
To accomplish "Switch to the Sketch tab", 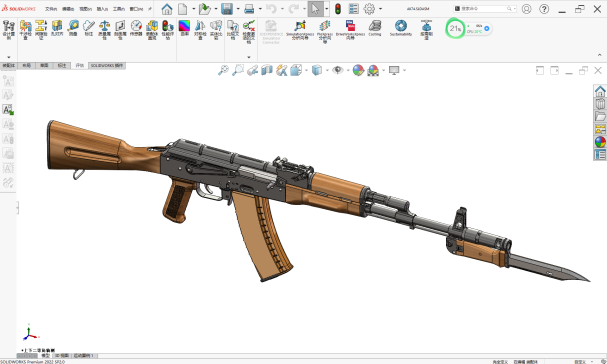I will coord(44,65).
